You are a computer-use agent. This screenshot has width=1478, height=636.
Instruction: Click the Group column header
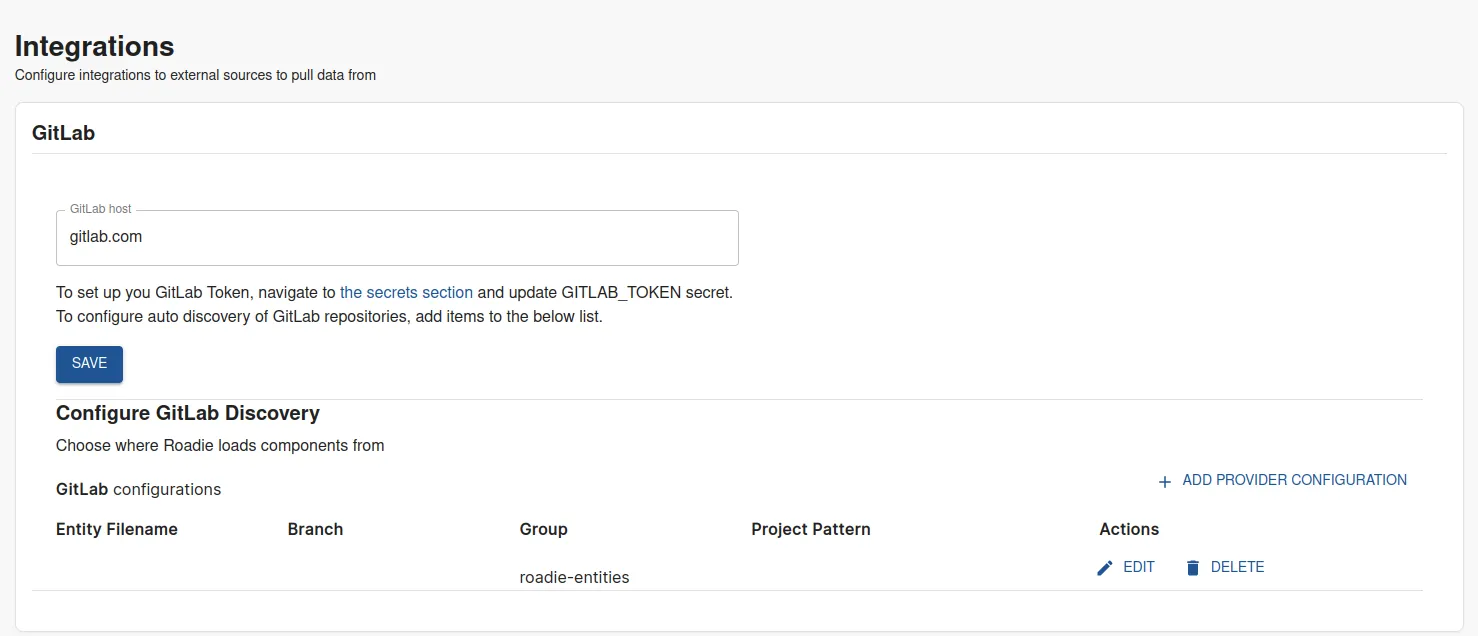pos(543,529)
